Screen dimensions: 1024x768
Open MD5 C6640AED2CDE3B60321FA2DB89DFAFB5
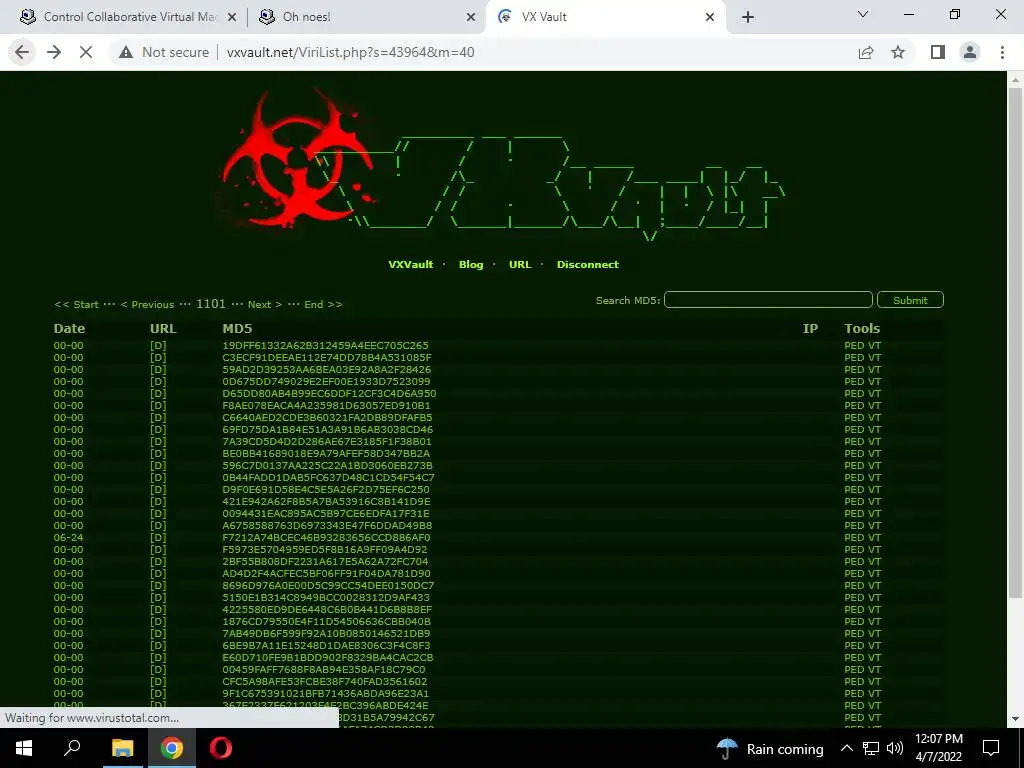tap(327, 417)
